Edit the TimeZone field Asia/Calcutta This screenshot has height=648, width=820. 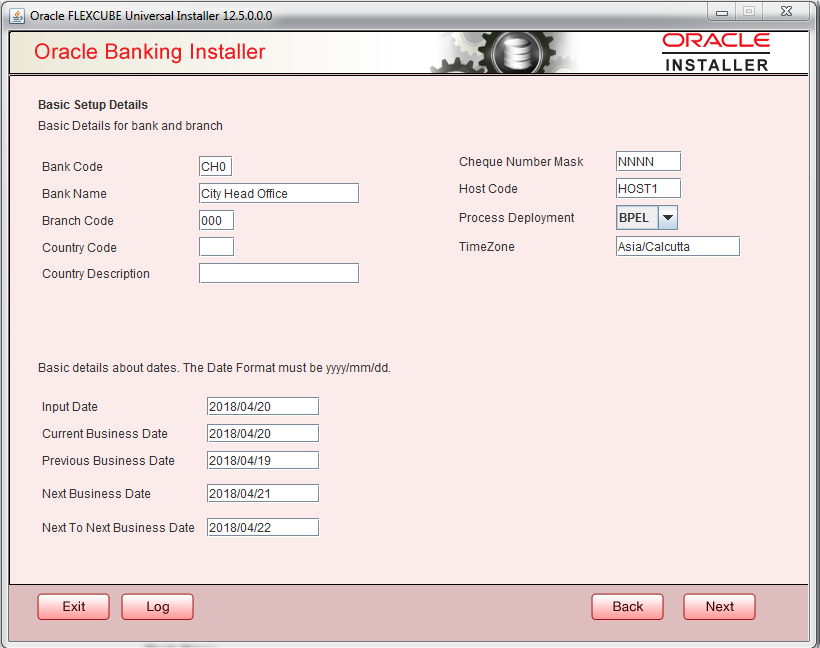677,246
